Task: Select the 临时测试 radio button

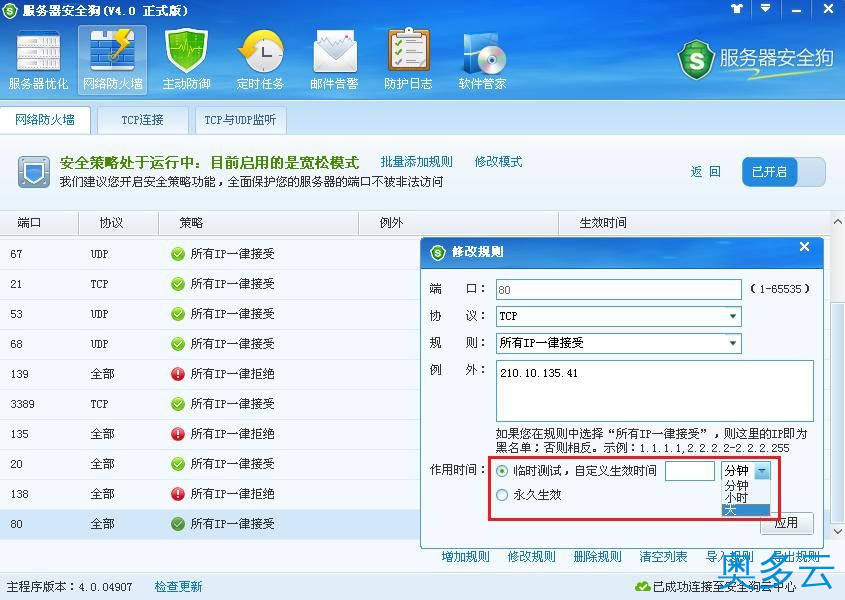Action: coord(502,471)
